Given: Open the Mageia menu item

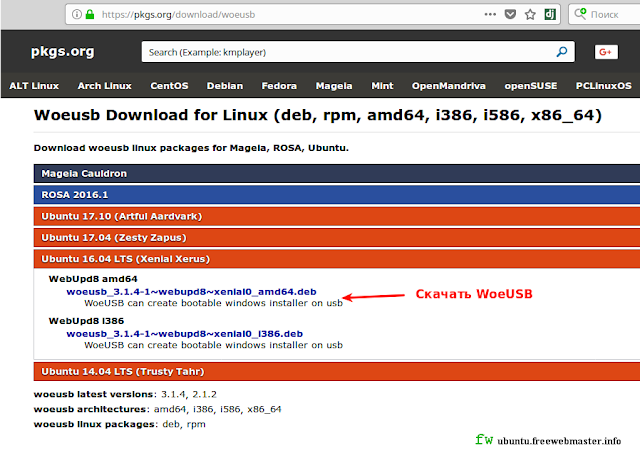Looking at the screenshot, I should click(x=334, y=86).
